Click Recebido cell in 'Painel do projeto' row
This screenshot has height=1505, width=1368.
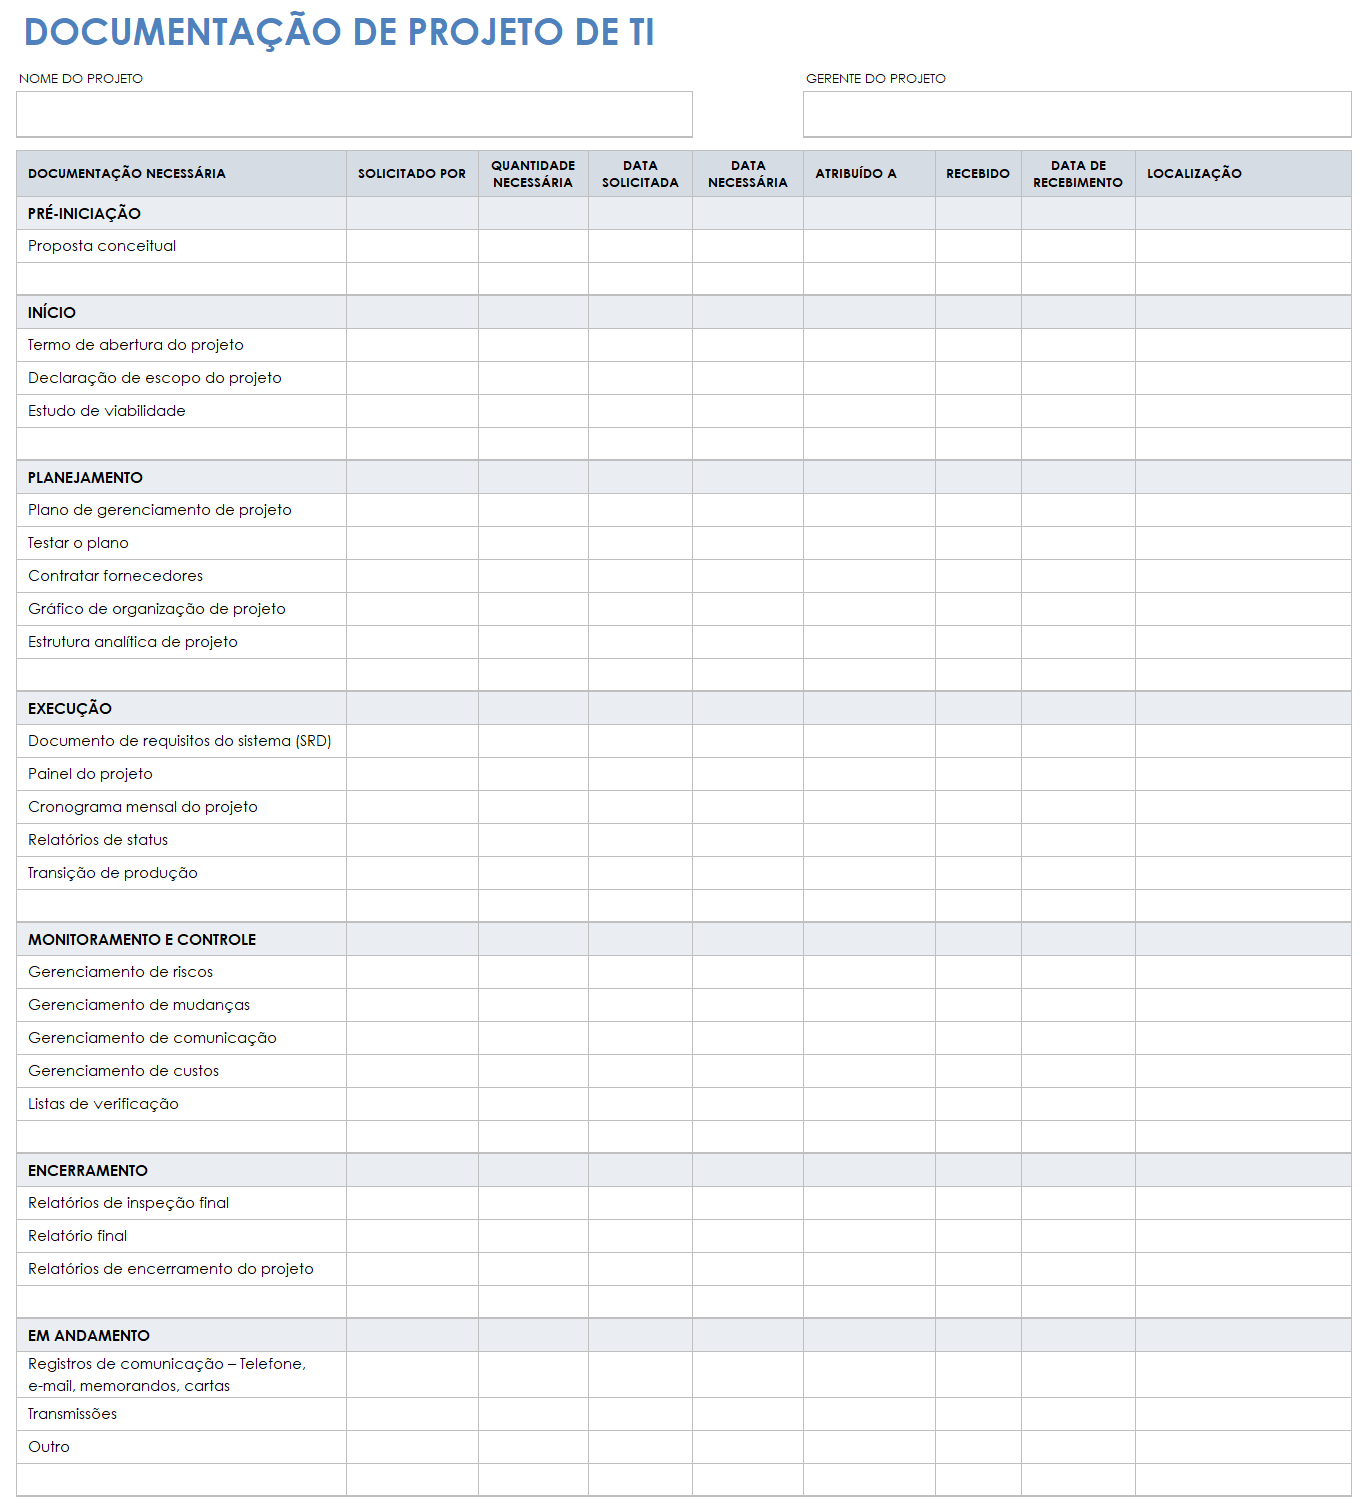pyautogui.click(x=978, y=774)
